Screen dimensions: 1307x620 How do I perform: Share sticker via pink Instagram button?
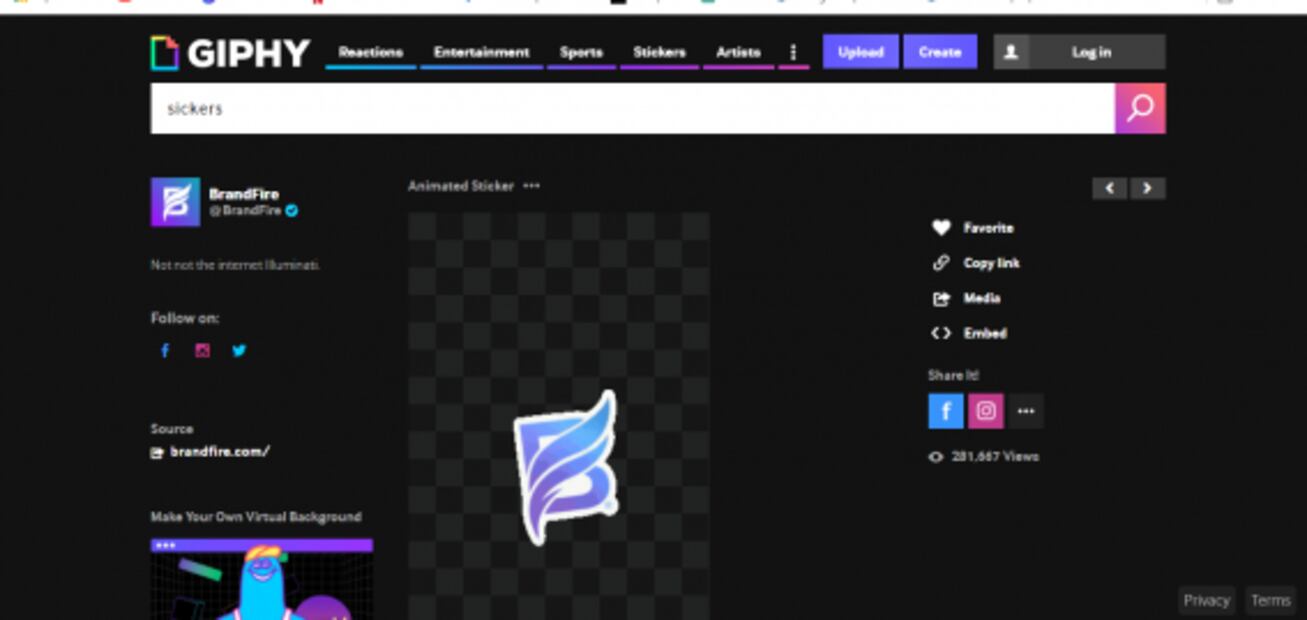point(985,411)
